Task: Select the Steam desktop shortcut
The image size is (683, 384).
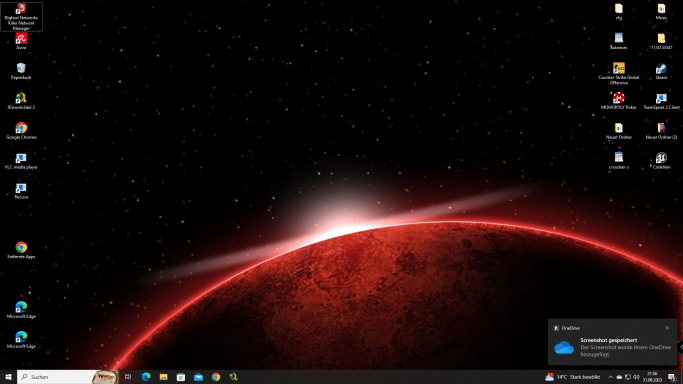Action: click(661, 71)
